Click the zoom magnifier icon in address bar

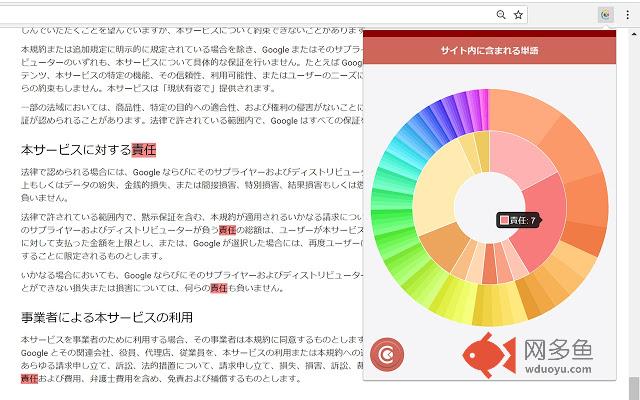501,15
